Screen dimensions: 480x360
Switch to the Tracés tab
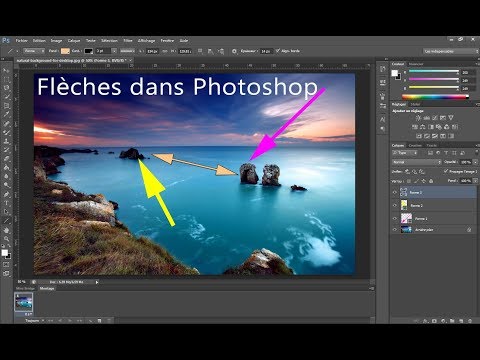(431, 145)
